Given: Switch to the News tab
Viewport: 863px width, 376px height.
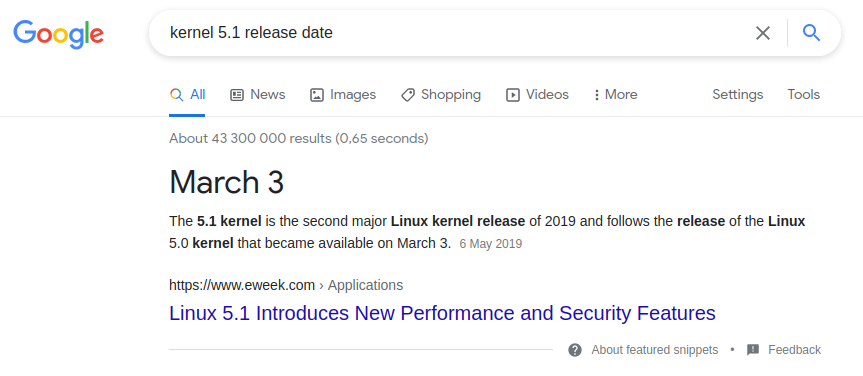Looking at the screenshot, I should tap(258, 95).
